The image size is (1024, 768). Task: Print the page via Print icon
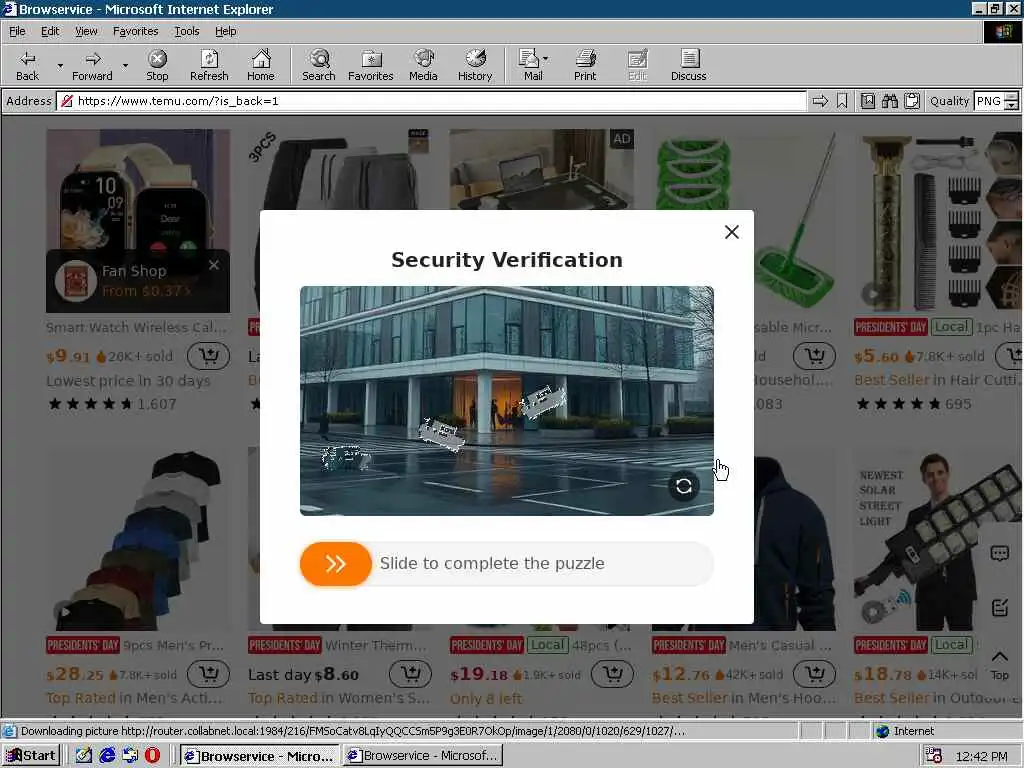tap(585, 65)
